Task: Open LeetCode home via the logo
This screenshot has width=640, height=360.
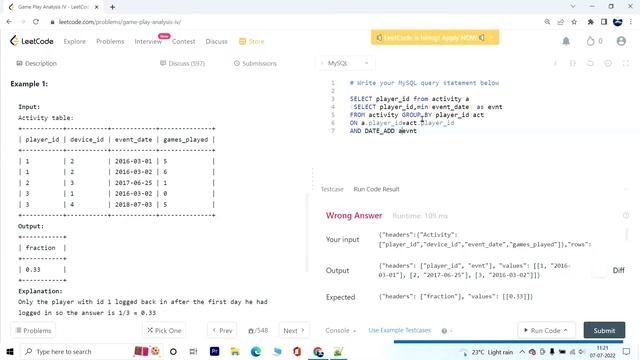Action: 32,41
